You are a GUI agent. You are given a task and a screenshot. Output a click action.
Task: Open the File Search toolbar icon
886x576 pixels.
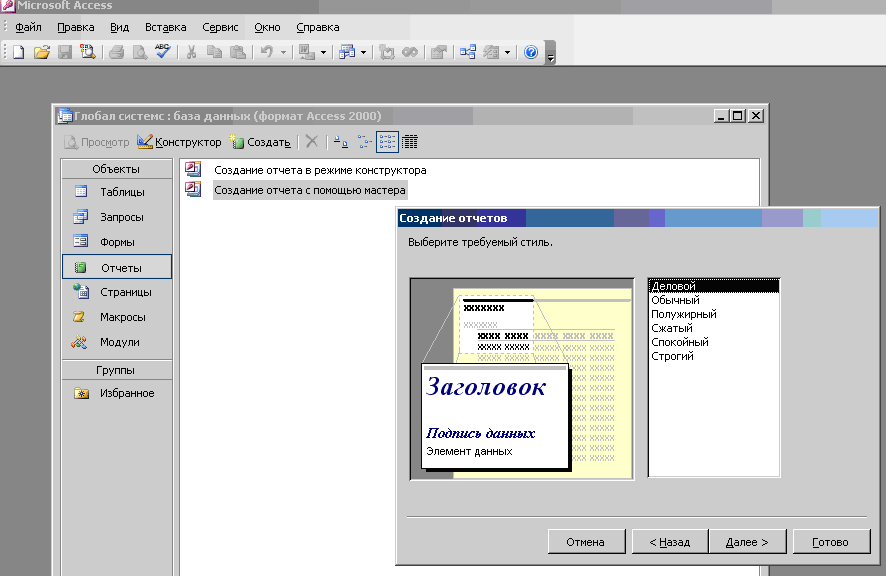tap(88, 53)
